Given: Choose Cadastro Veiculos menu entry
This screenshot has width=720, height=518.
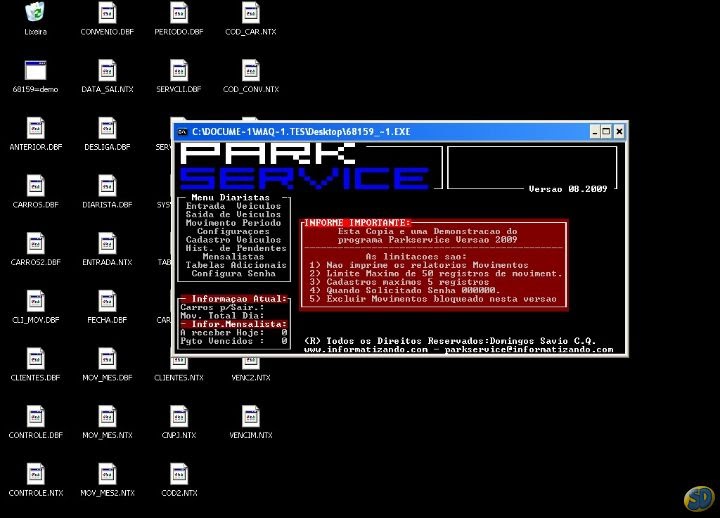Looking at the screenshot, I should [x=233, y=240].
